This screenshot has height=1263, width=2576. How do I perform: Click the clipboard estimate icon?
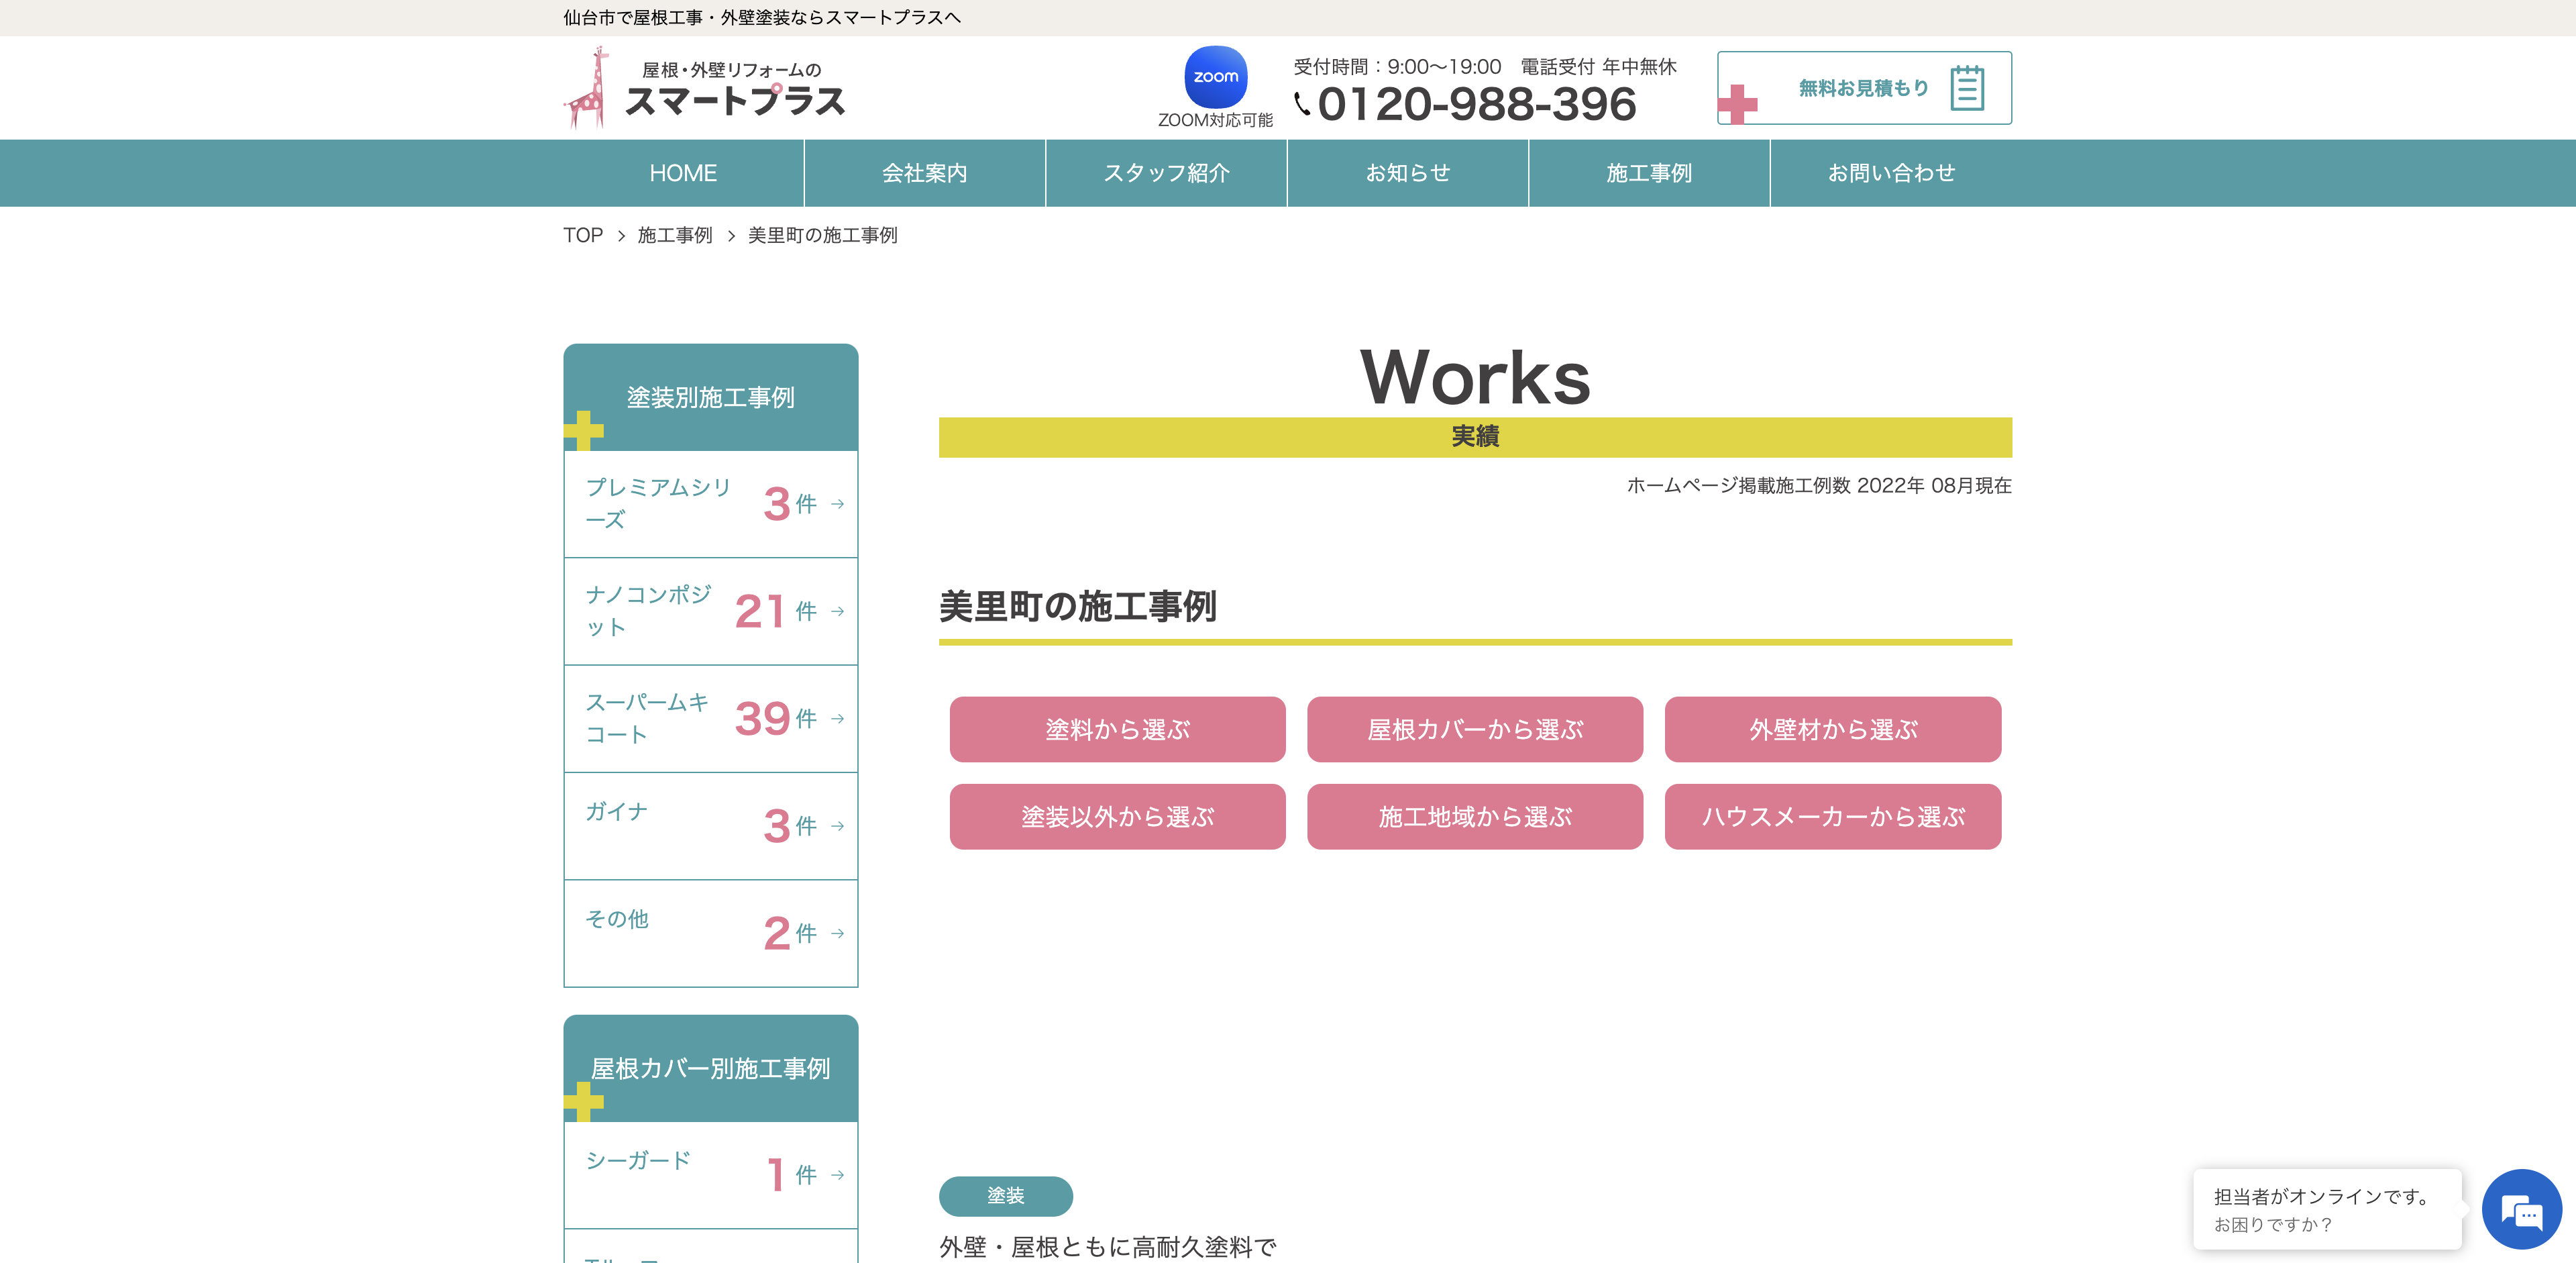tap(1966, 88)
